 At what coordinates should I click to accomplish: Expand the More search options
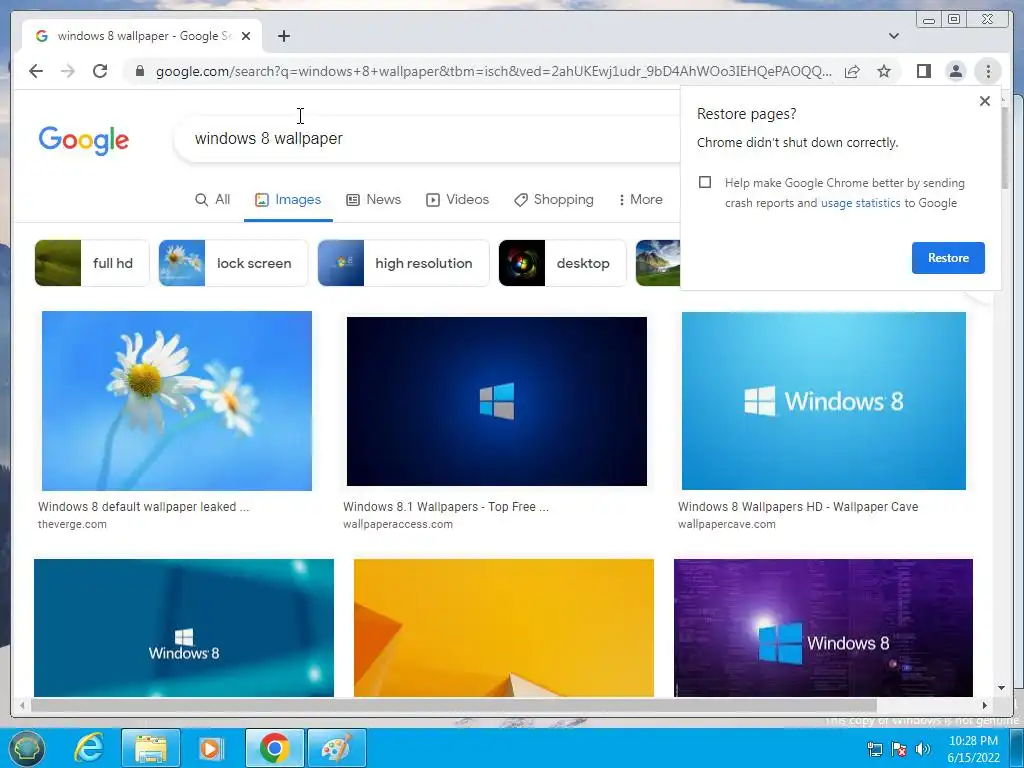click(x=641, y=200)
